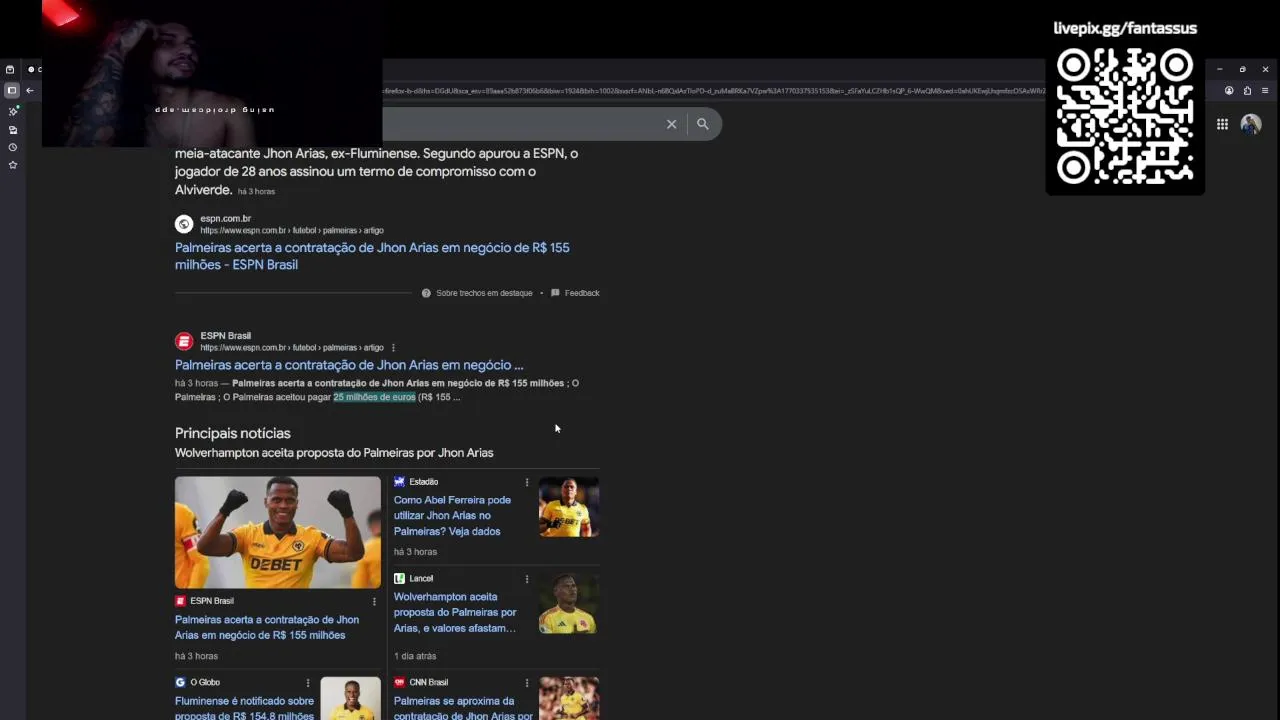Open the Google apps grid
Image resolution: width=1280 pixels, height=720 pixels.
(1222, 124)
